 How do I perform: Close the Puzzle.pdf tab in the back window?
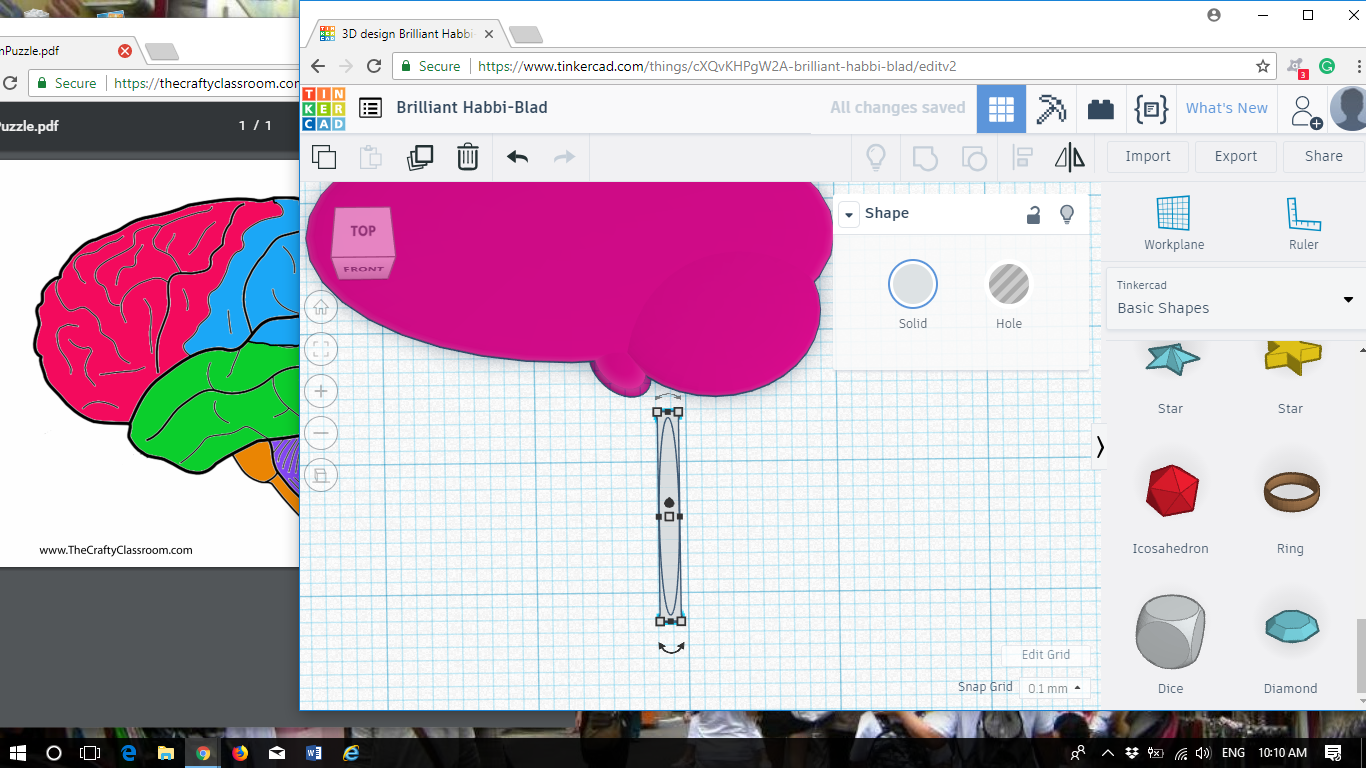point(125,51)
